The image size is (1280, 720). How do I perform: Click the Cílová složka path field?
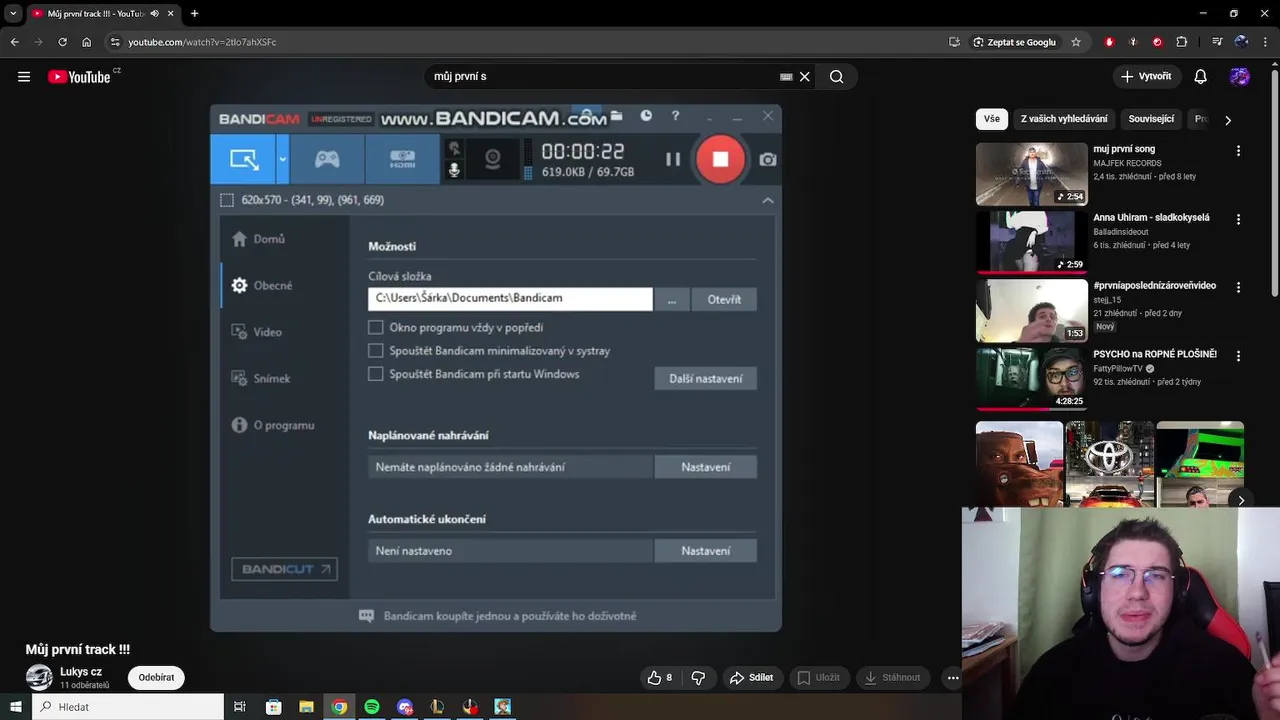pos(510,298)
